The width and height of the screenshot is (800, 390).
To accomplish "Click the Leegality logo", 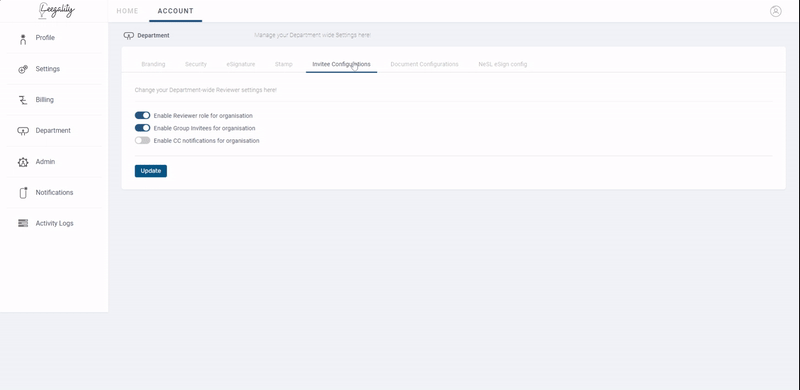I will (57, 10).
